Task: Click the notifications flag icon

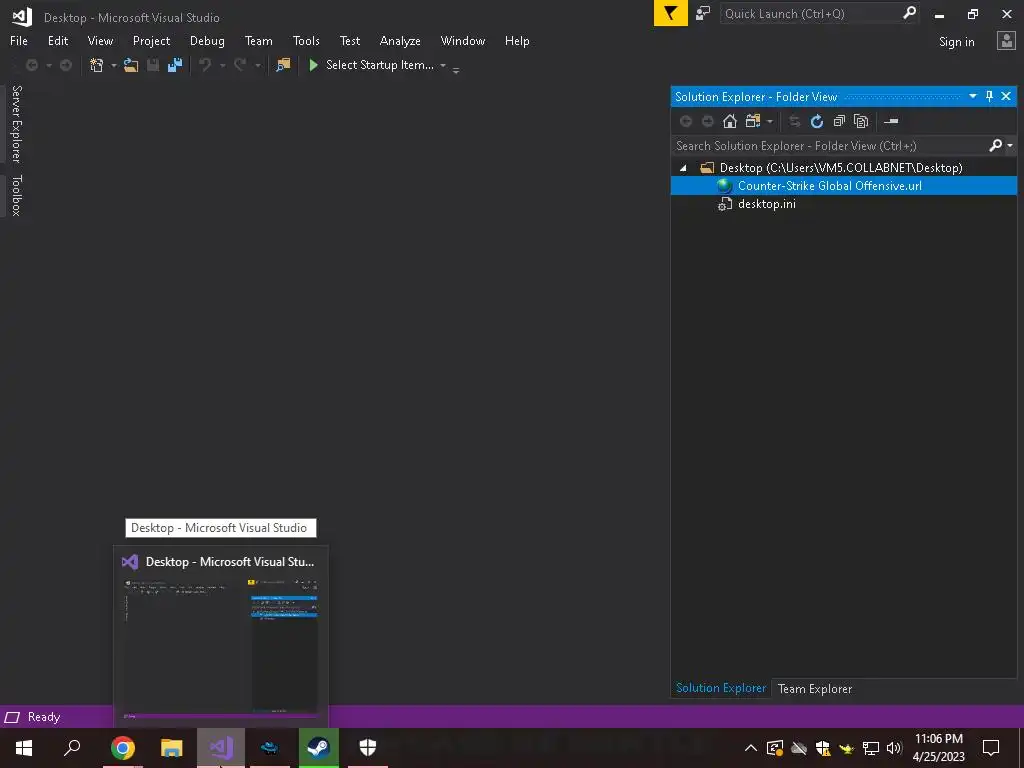Action: (671, 13)
